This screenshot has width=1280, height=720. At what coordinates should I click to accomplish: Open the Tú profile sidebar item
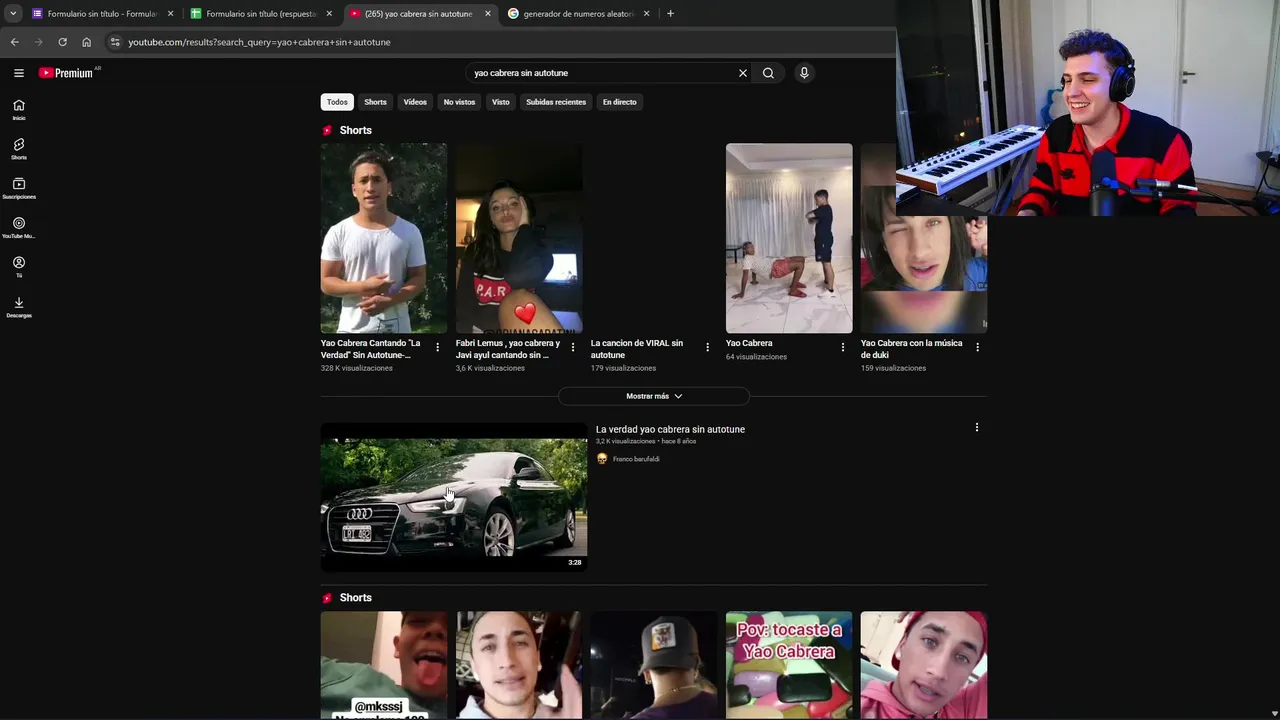19,267
